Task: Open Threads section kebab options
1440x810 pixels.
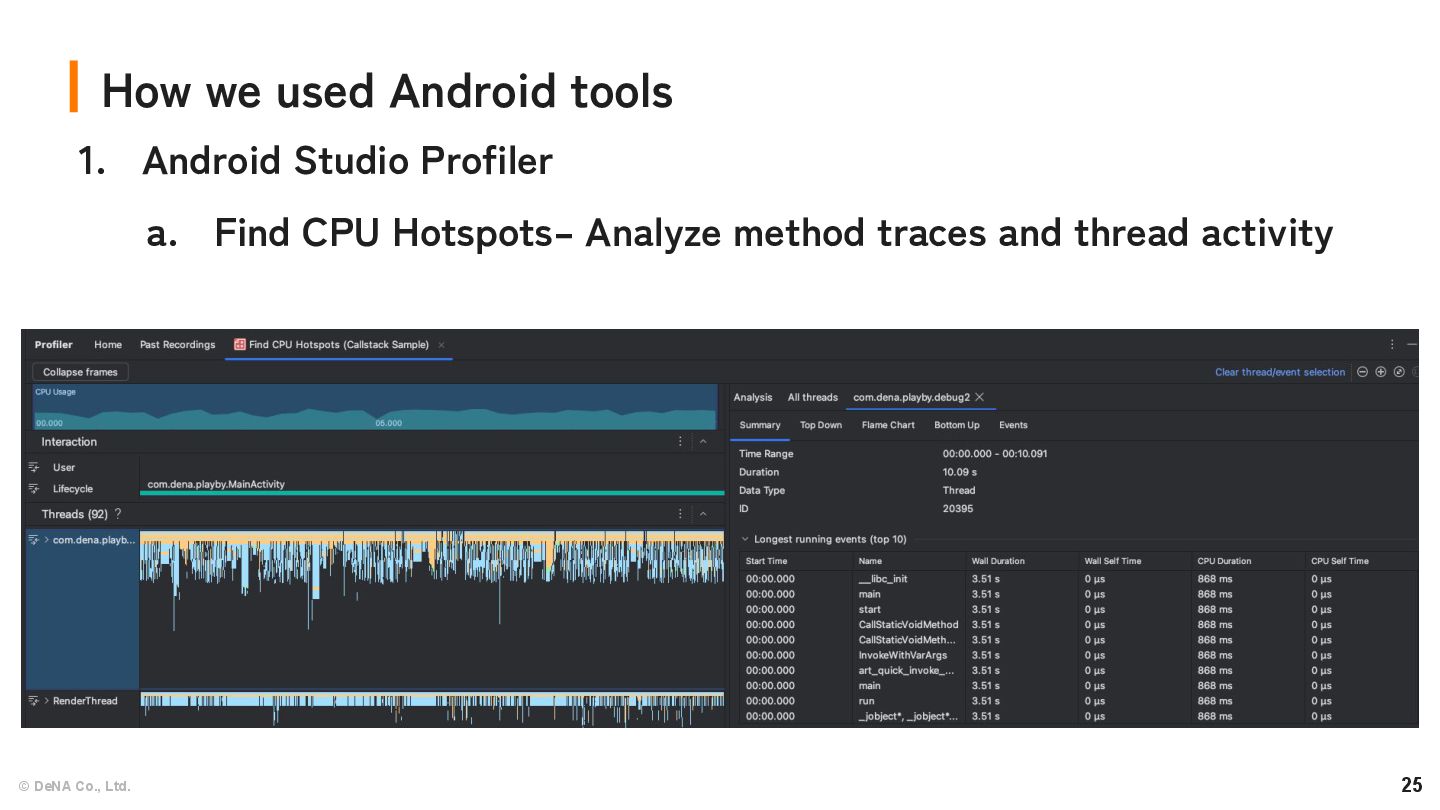Action: (681, 514)
